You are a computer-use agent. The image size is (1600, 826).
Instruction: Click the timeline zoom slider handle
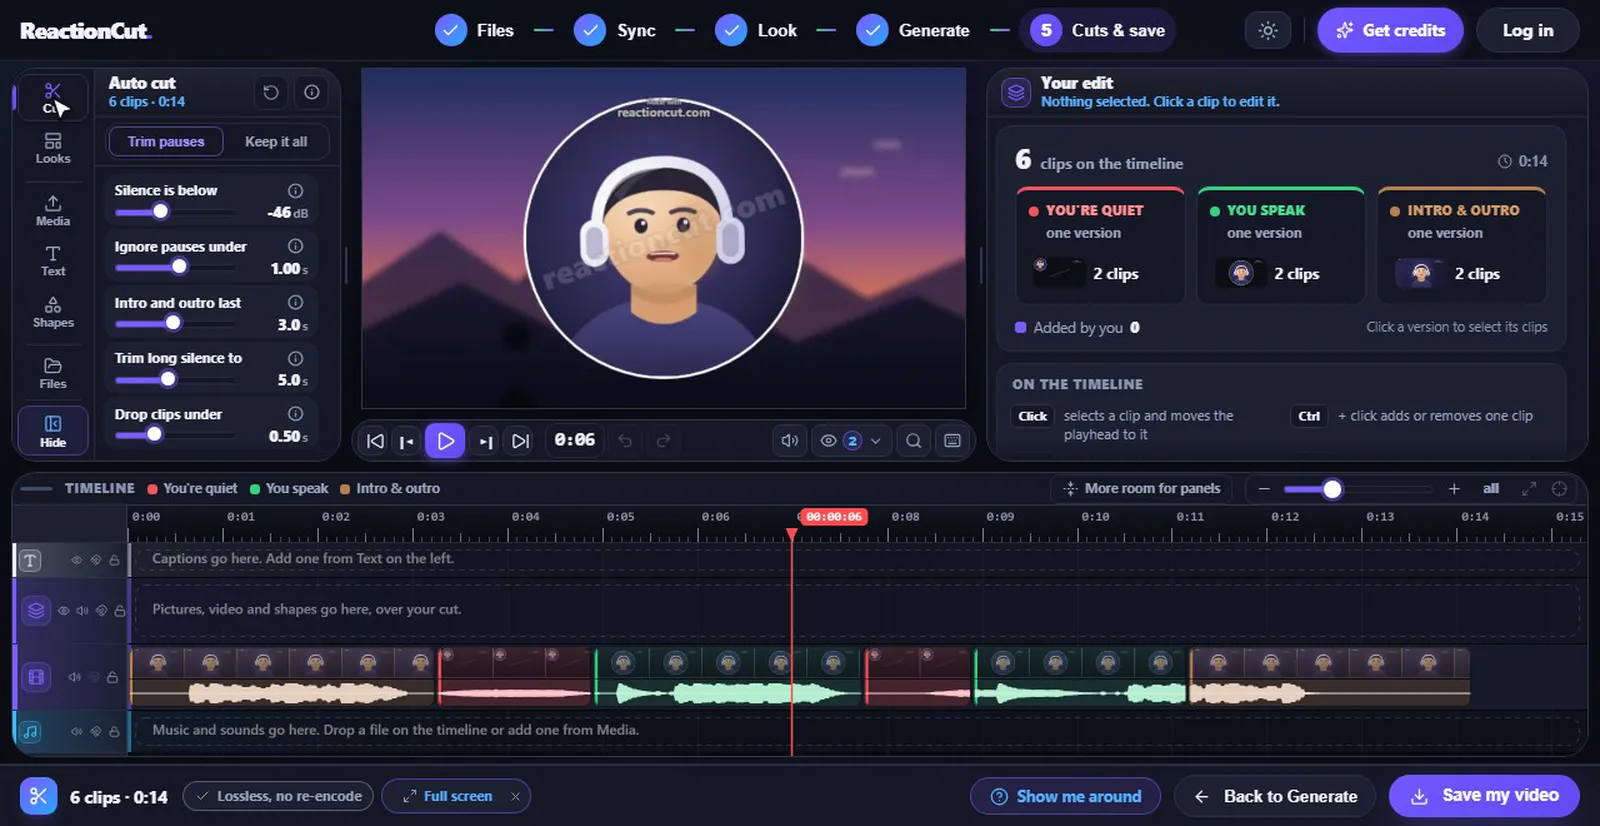pyautogui.click(x=1332, y=489)
